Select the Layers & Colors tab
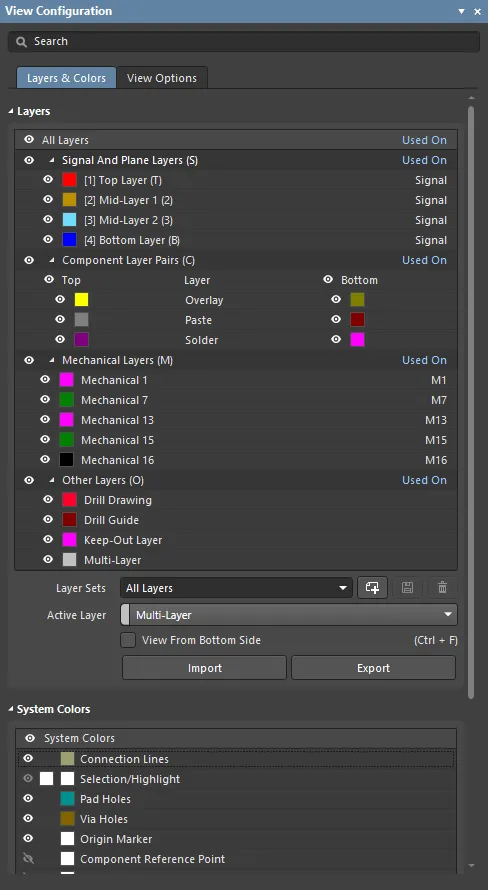Screen dimensions: 488x890 click(66, 78)
